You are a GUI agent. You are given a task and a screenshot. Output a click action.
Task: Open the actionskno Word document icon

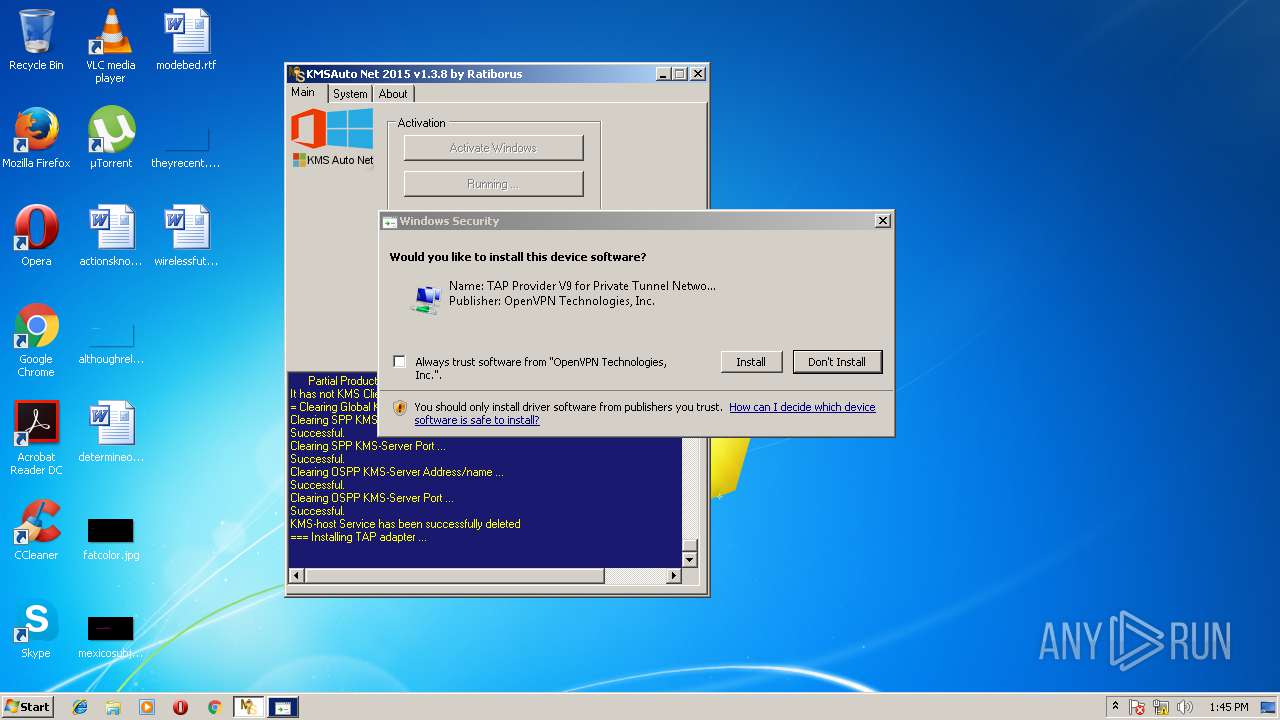pyautogui.click(x=110, y=236)
